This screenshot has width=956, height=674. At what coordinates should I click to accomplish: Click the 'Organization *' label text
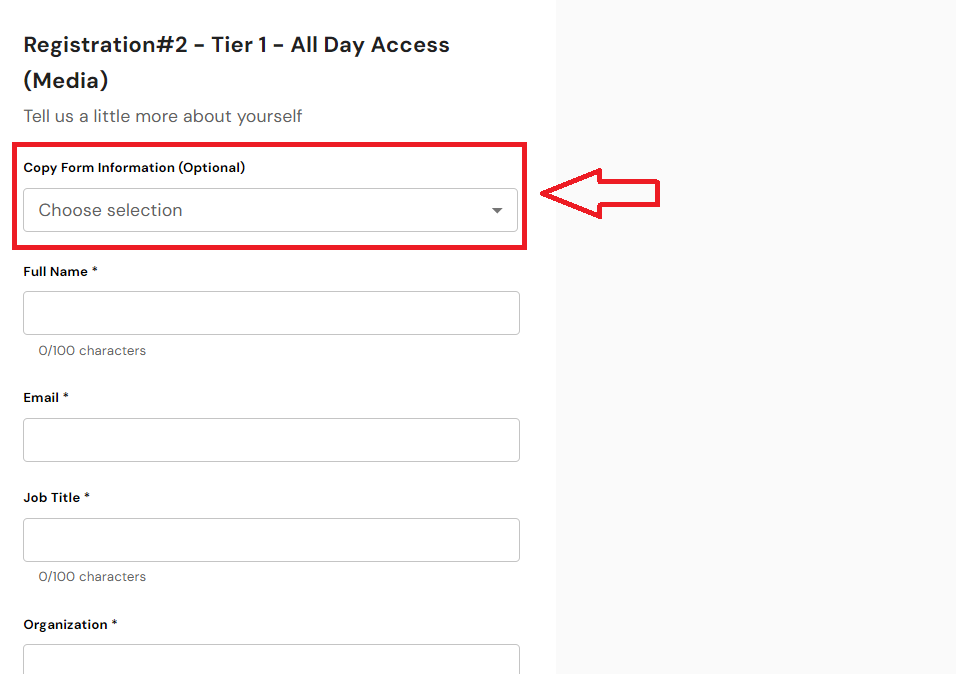[x=70, y=625]
